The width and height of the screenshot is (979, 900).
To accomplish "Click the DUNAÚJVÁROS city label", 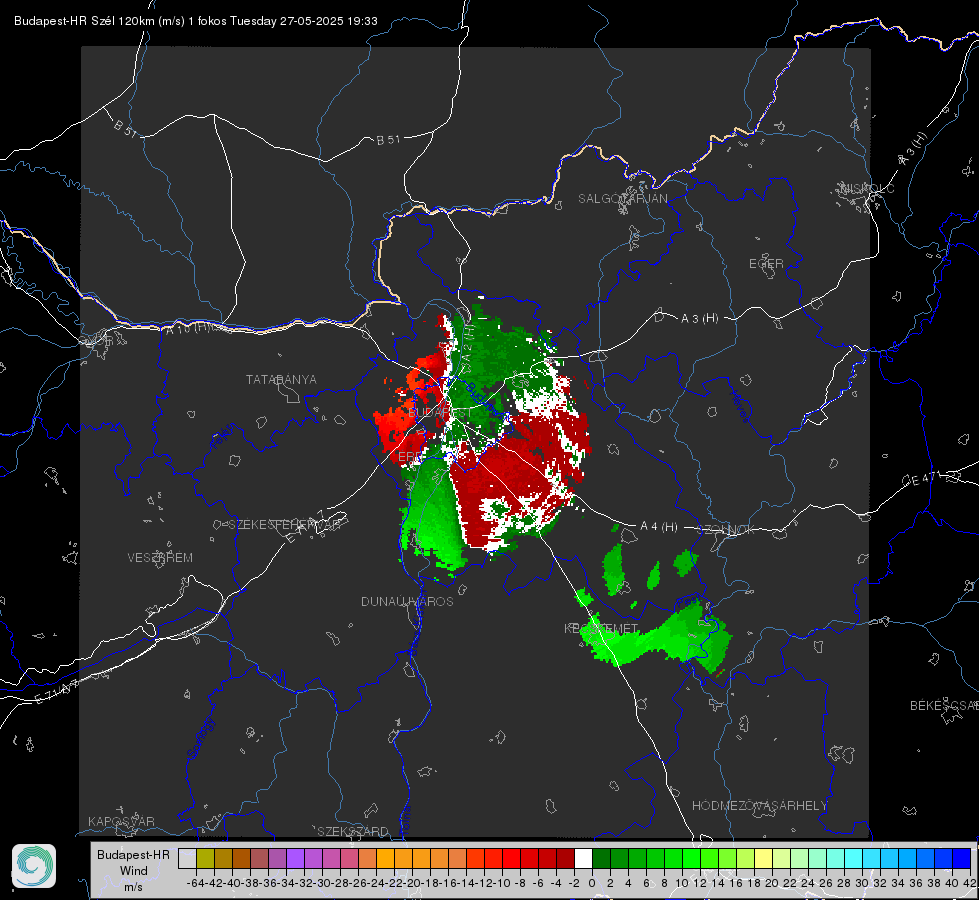I will click(407, 601).
